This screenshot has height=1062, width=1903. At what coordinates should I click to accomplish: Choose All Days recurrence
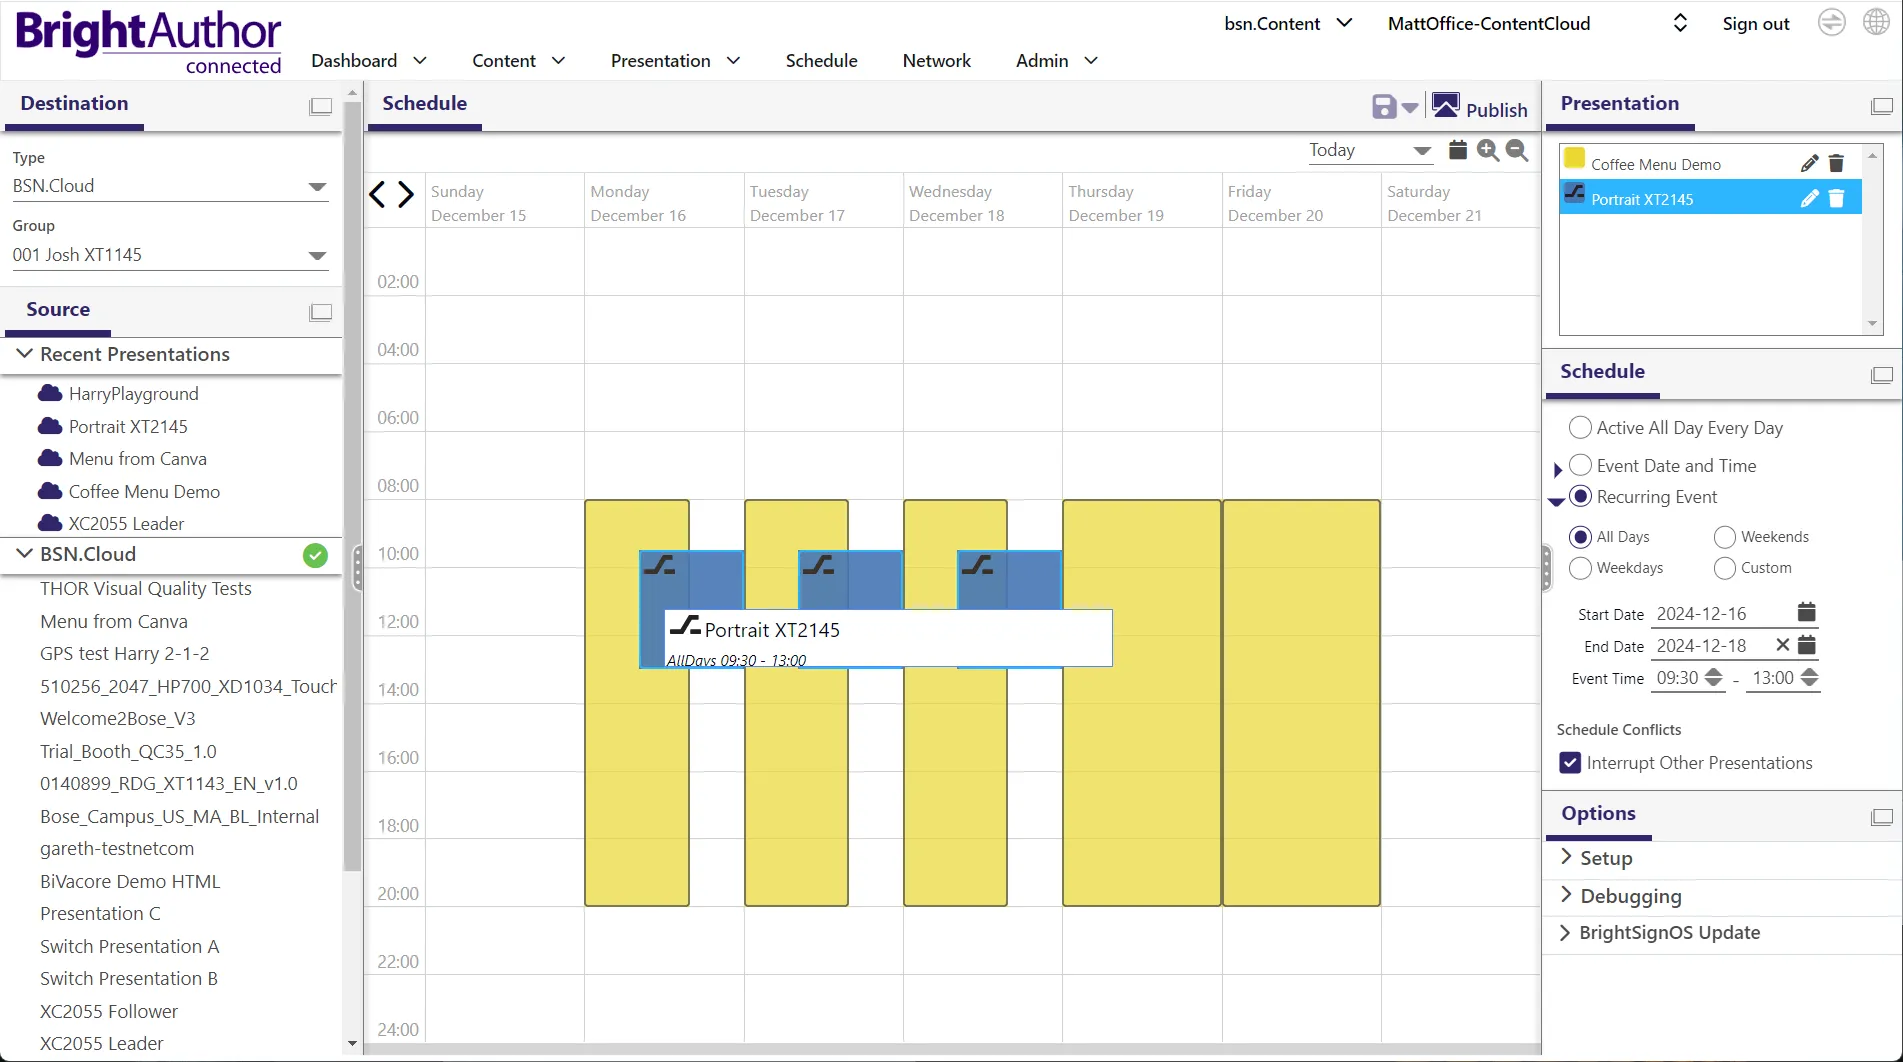(1580, 537)
